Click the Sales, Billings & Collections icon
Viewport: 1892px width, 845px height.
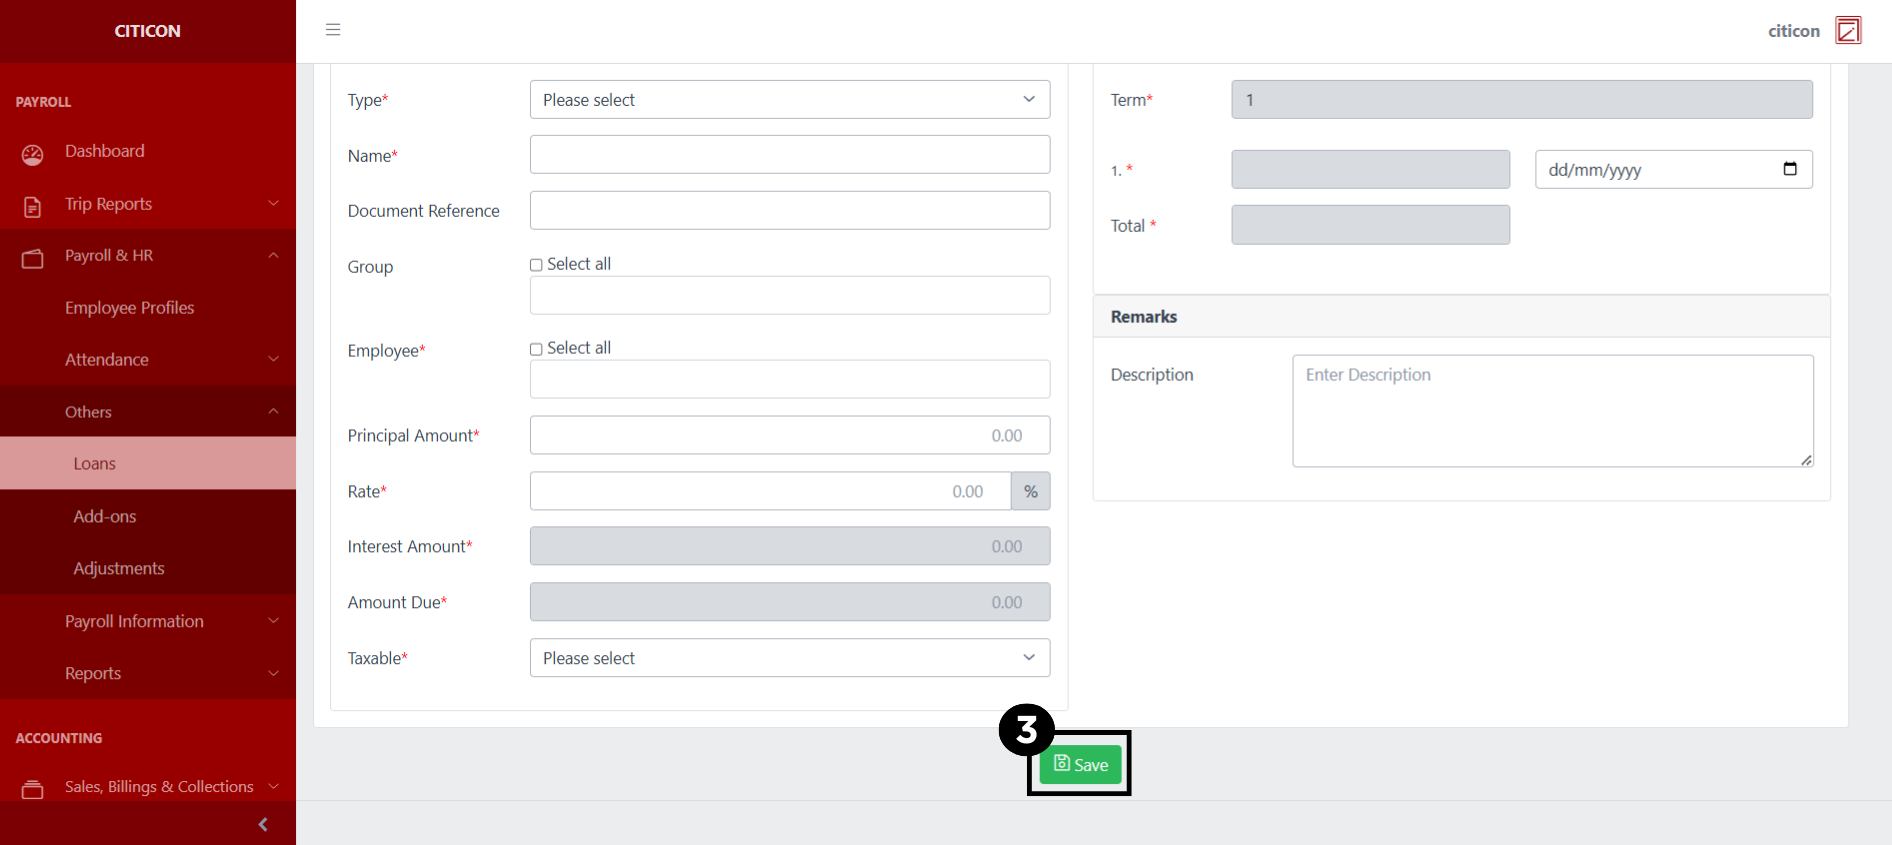(x=33, y=789)
